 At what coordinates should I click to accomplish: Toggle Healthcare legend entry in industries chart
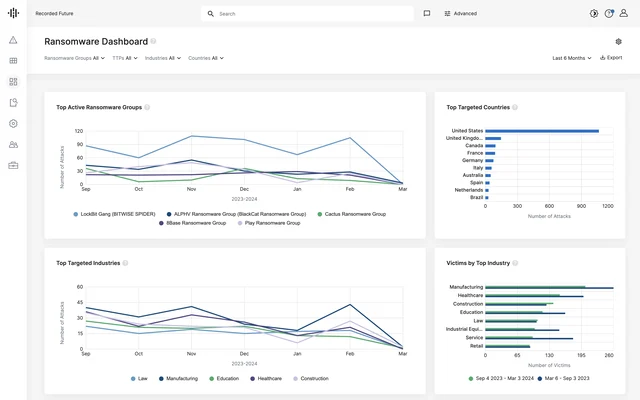(266, 378)
